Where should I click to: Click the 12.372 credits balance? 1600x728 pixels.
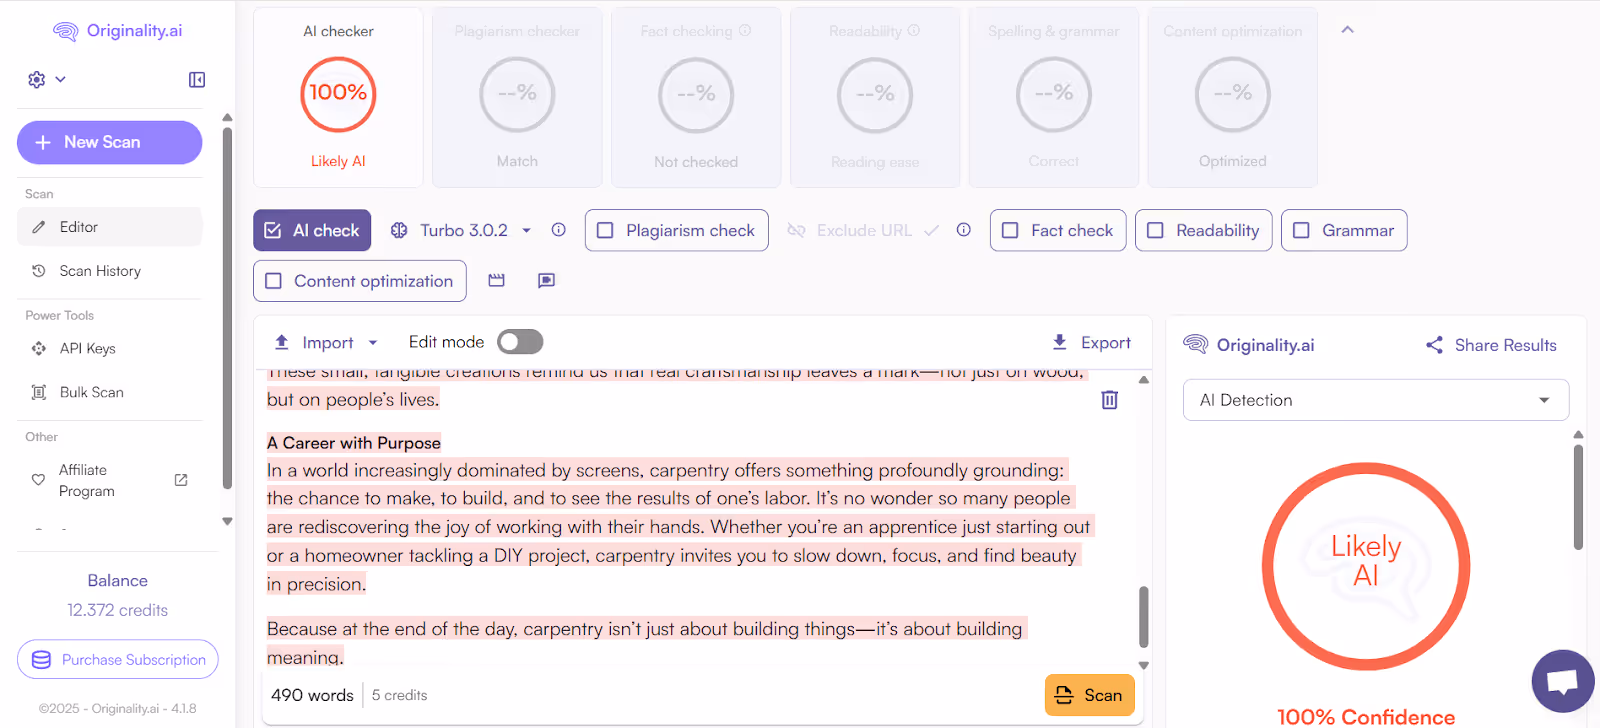(117, 610)
